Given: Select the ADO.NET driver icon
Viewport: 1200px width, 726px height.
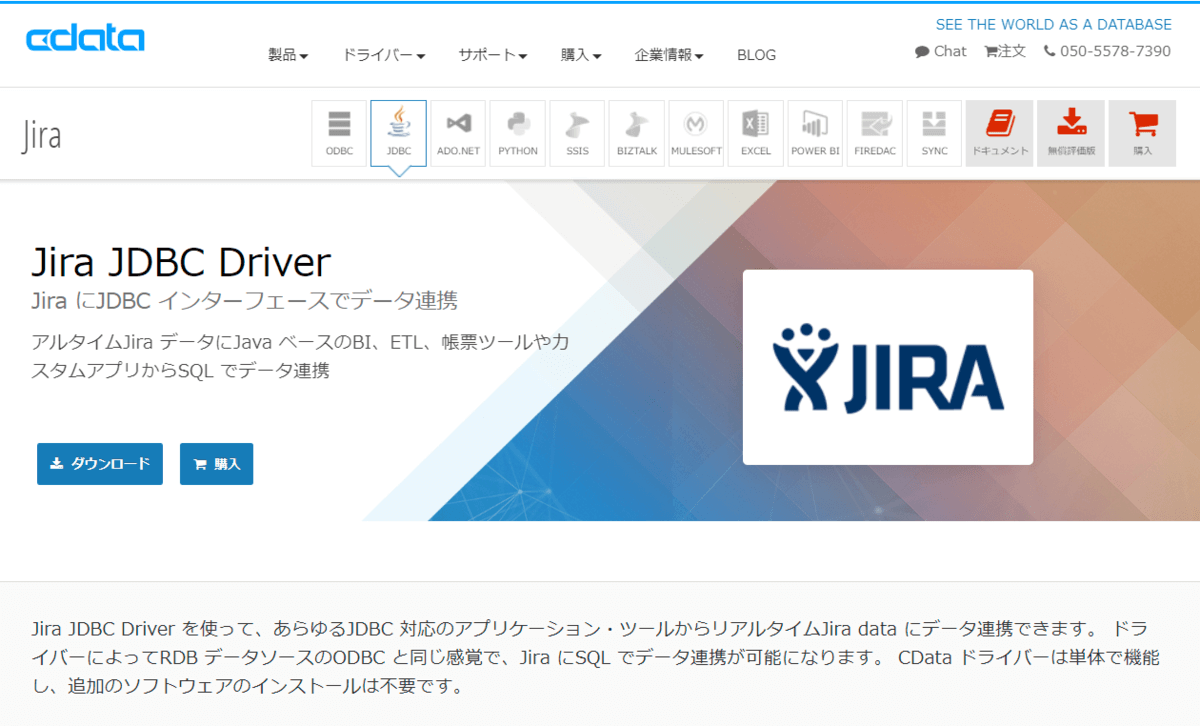Looking at the screenshot, I should 458,133.
